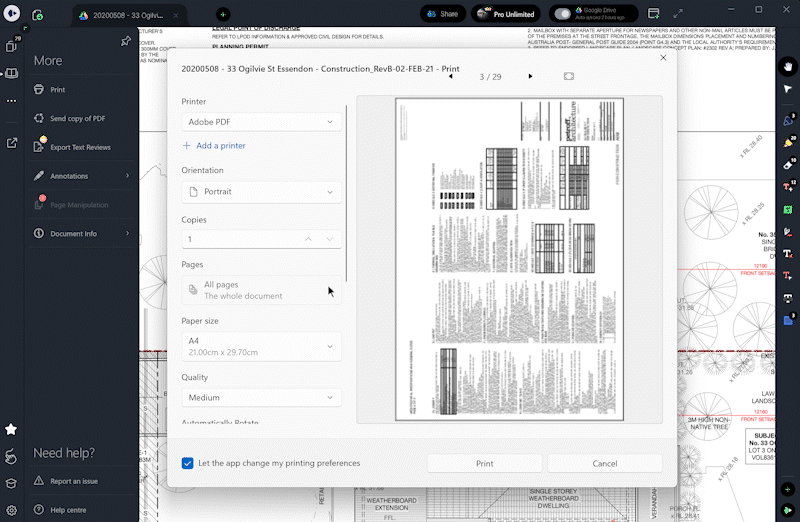Click the Add a printer link
The image size is (800, 522).
pos(214,145)
